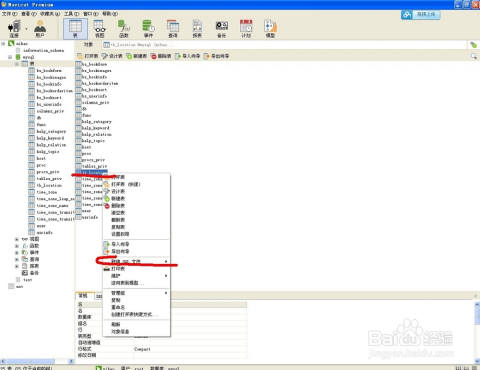
Task: Collapse the mysql database node
Action: click(x=10, y=57)
